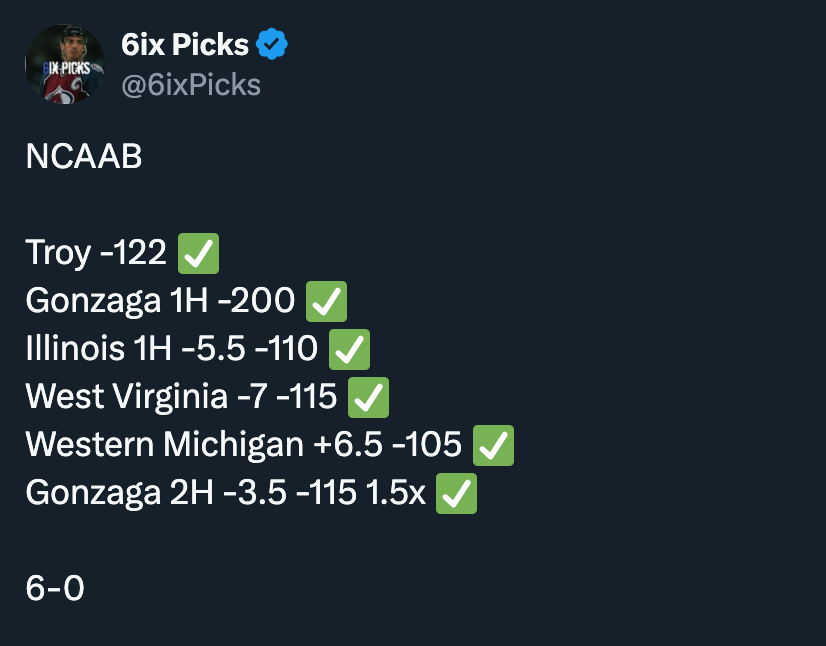The height and width of the screenshot is (646, 826).
Task: Click the Troy -122 pick line
Action: (96, 253)
